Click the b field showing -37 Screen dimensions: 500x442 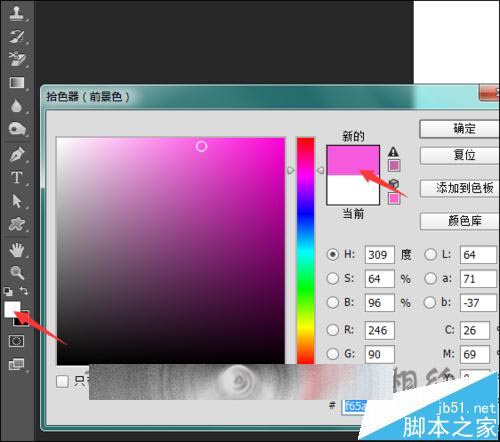478,303
